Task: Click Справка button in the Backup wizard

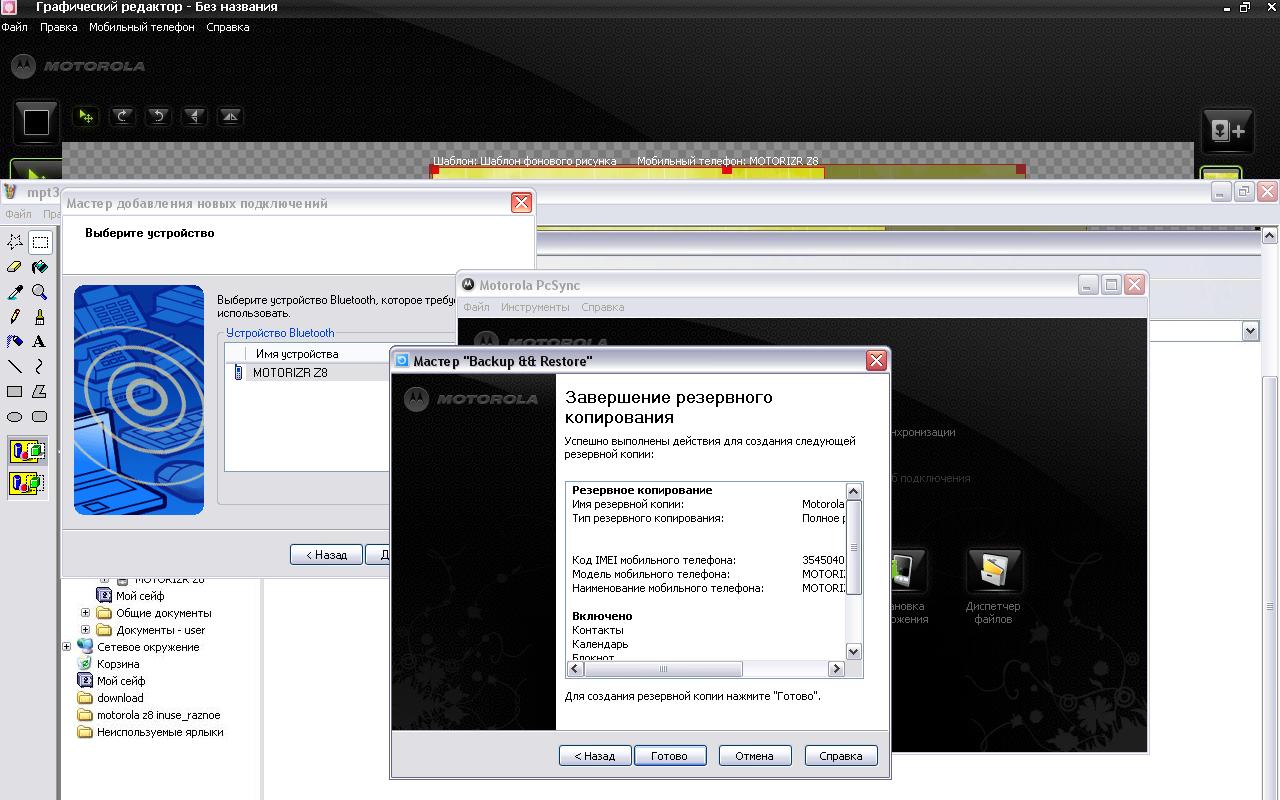Action: coord(841,756)
